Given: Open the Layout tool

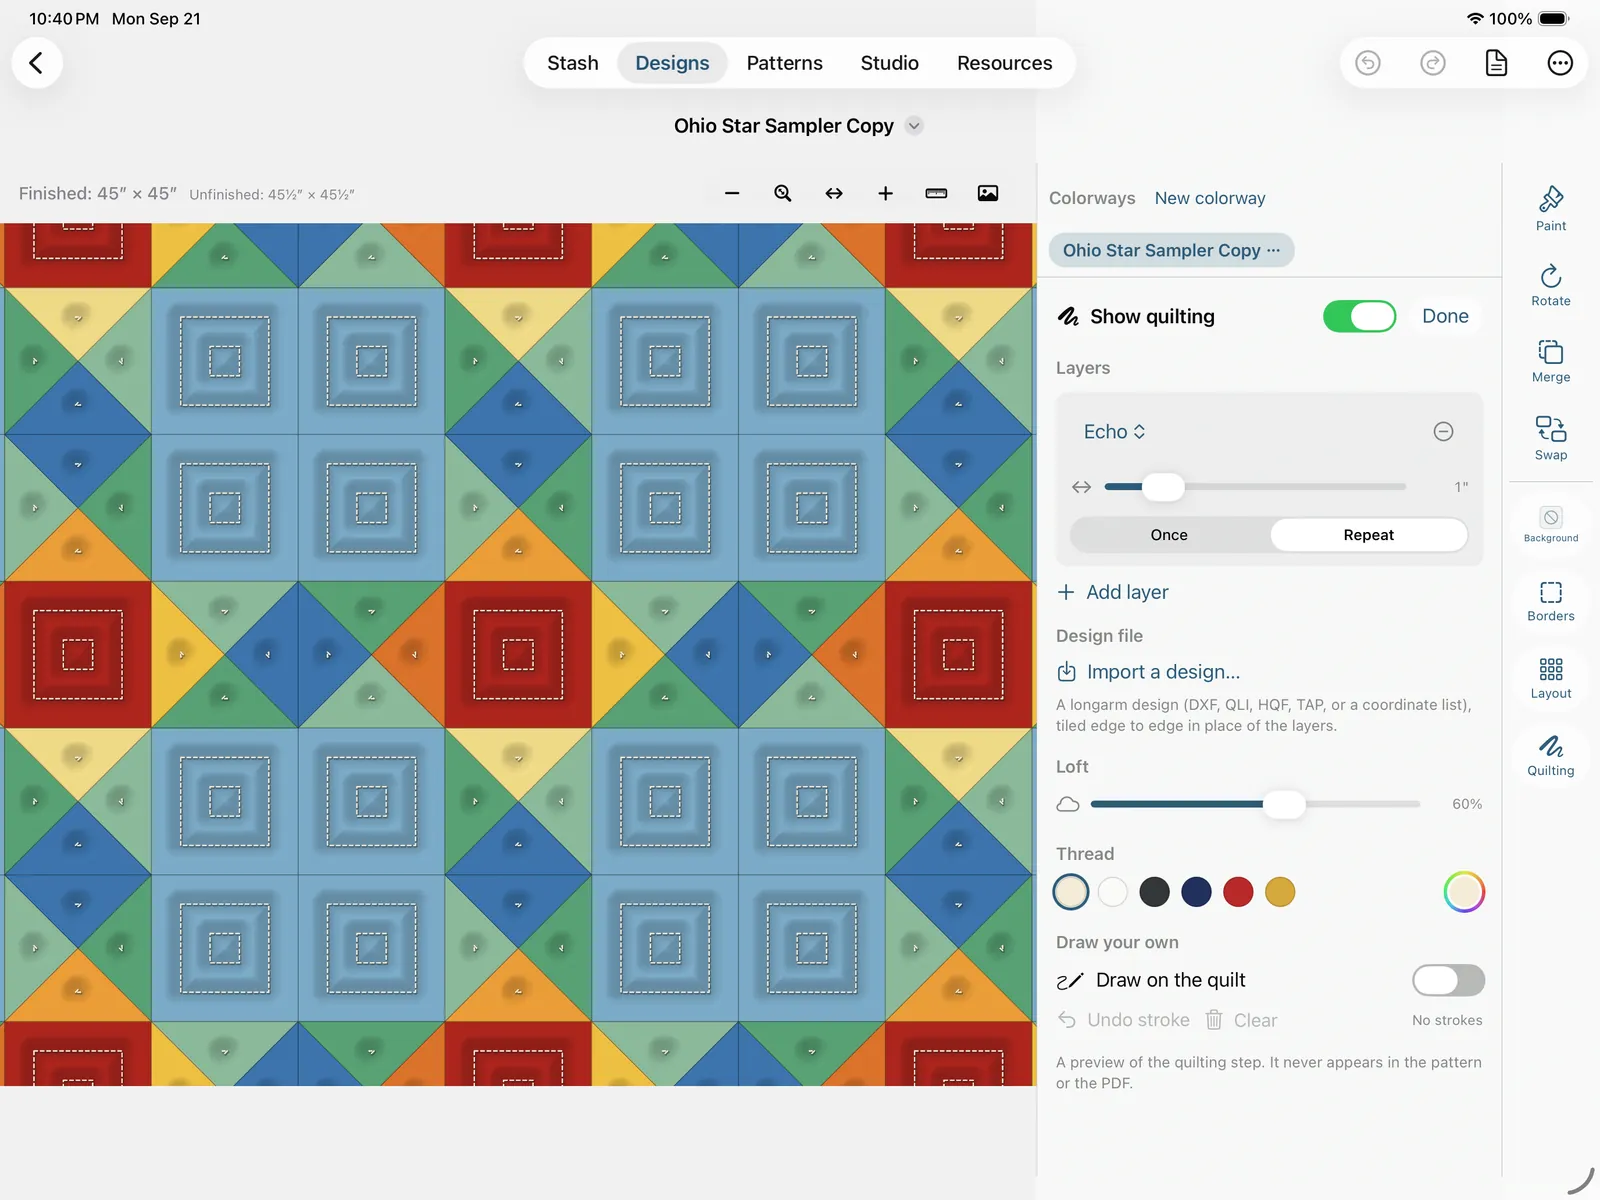Looking at the screenshot, I should 1551,677.
